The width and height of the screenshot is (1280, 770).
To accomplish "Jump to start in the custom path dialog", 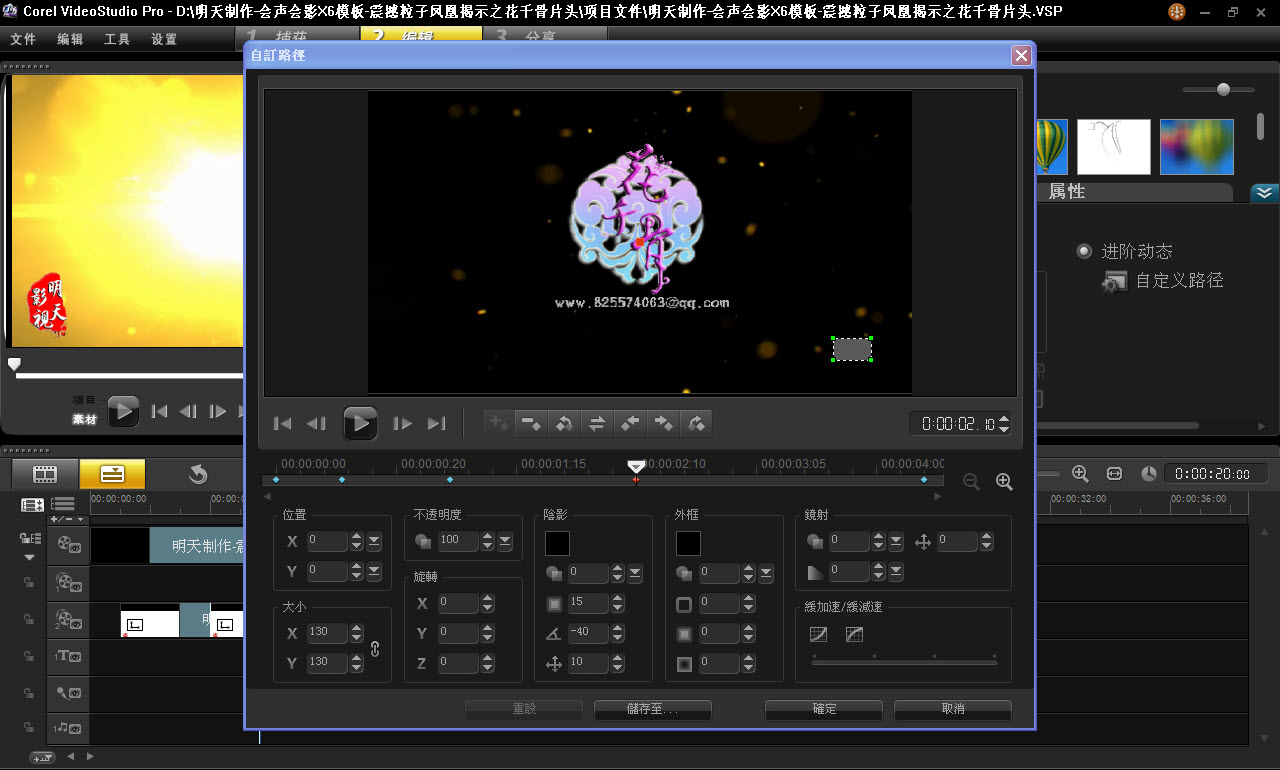I will 283,423.
